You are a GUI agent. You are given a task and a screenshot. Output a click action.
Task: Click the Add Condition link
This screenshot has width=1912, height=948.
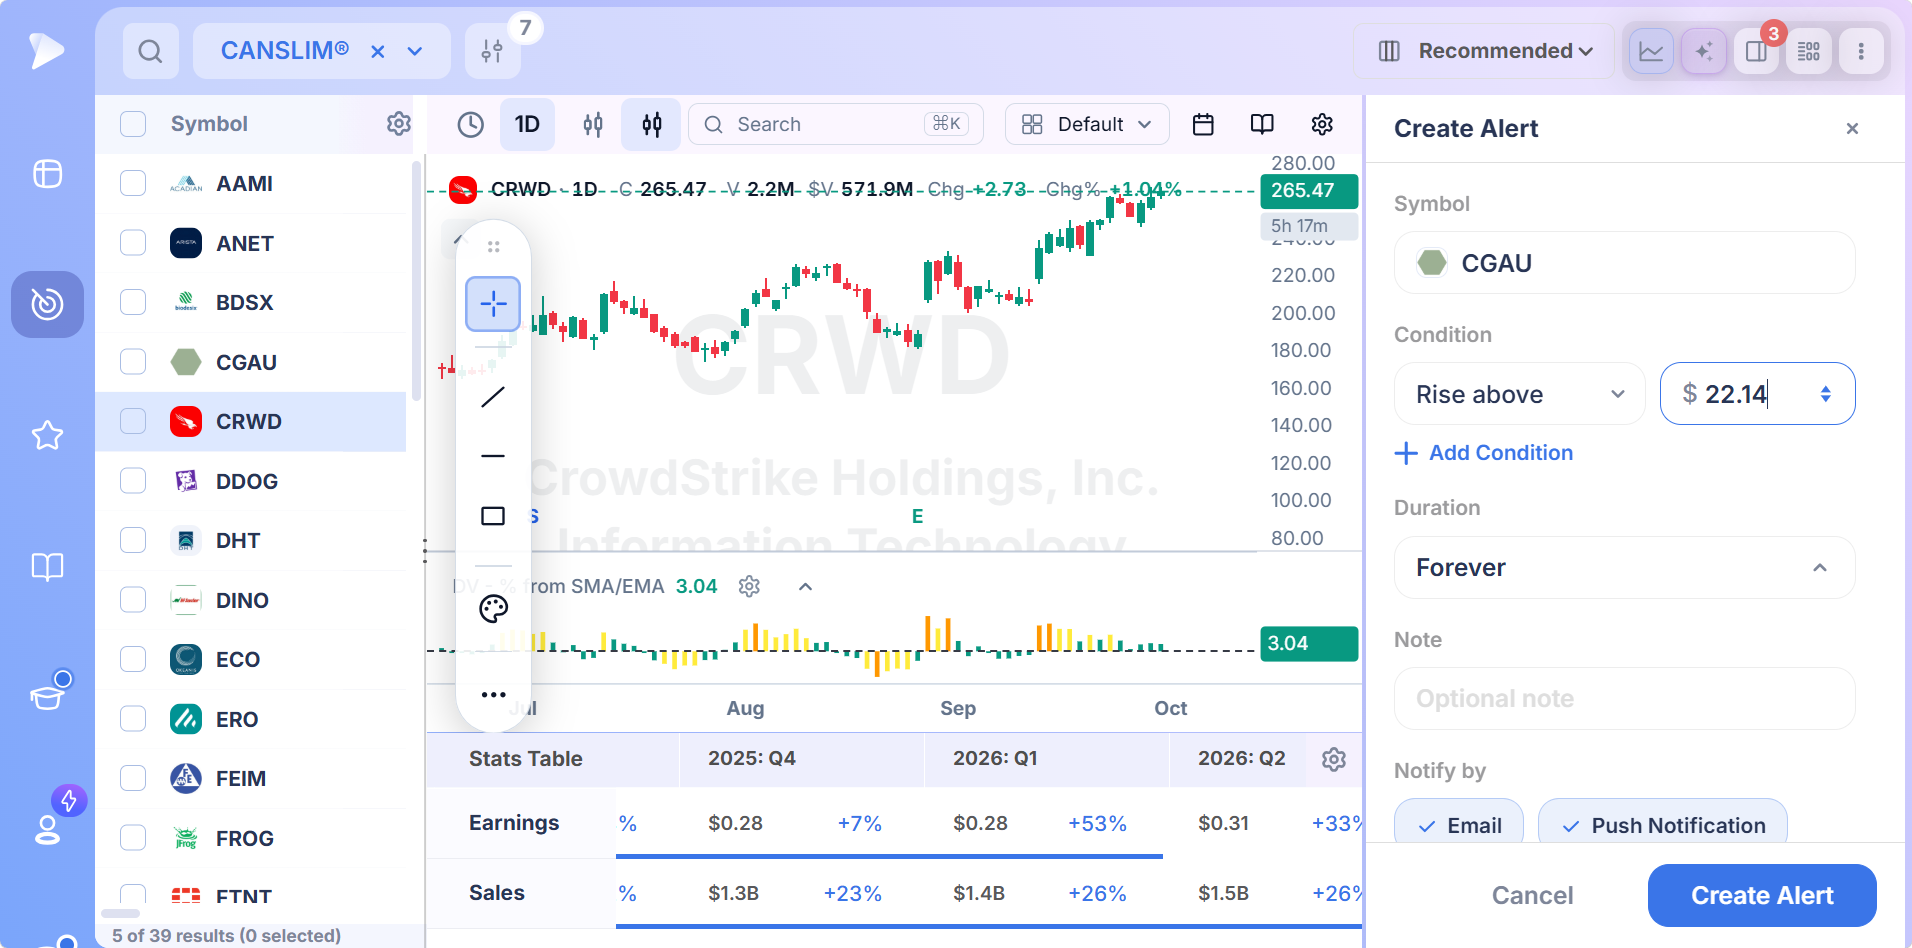click(1484, 453)
